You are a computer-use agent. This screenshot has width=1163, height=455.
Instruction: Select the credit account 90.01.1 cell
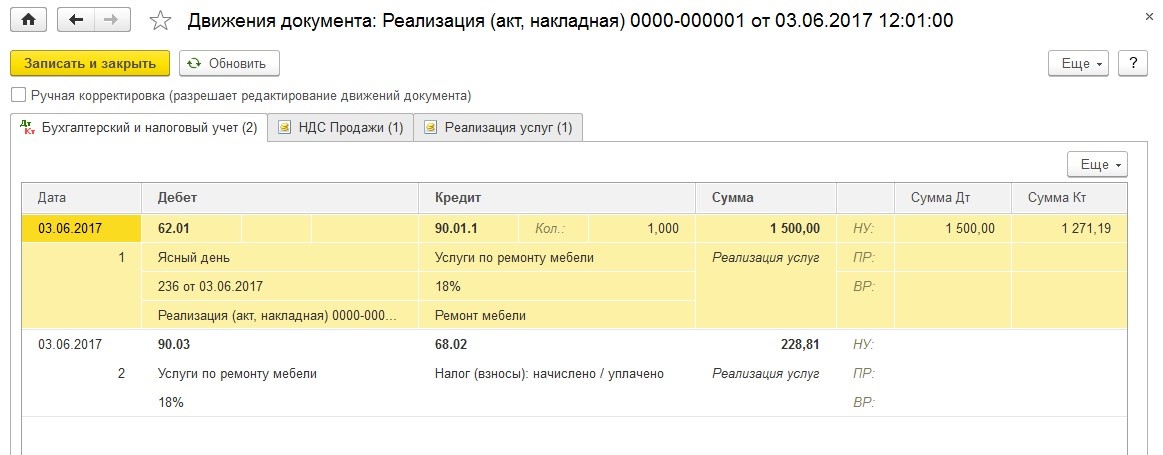(456, 229)
